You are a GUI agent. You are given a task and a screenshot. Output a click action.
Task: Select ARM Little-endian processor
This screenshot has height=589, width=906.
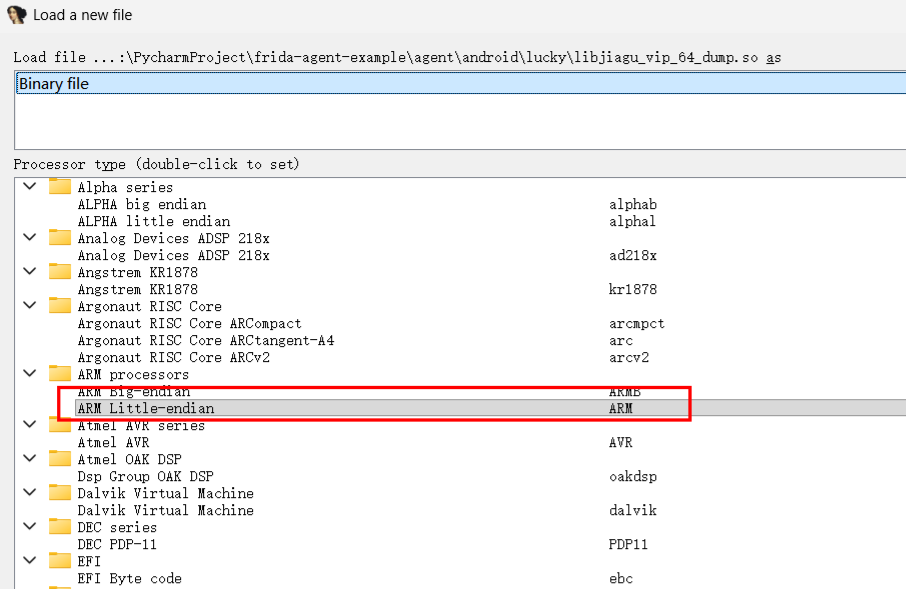(x=146, y=408)
